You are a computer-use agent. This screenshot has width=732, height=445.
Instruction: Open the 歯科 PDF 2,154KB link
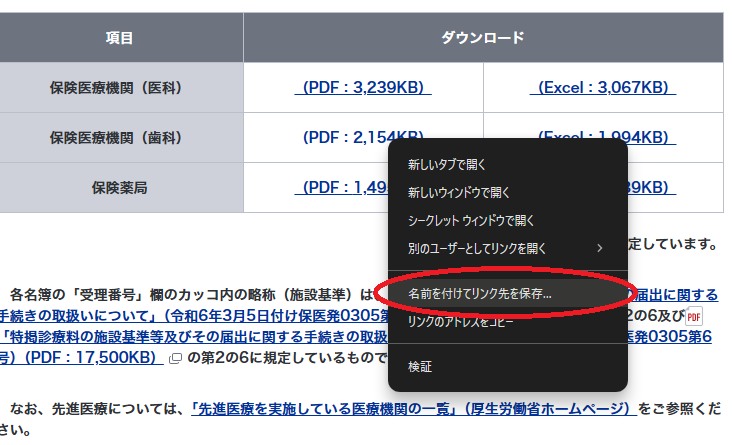pos(340,137)
